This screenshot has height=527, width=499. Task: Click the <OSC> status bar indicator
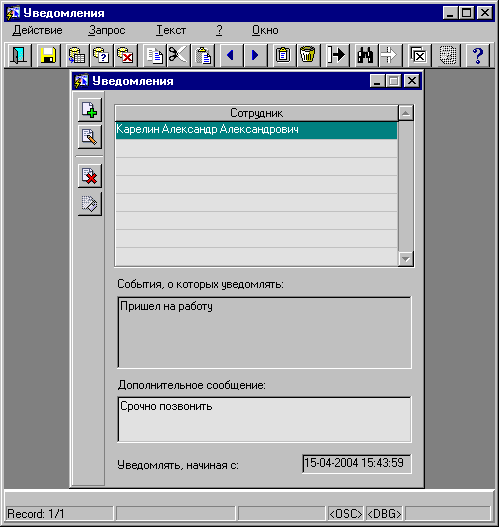[x=345, y=514]
